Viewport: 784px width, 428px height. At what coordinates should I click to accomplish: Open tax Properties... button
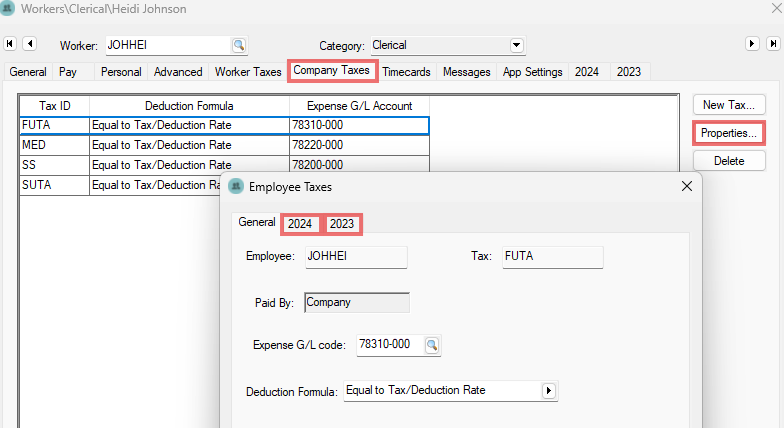click(x=729, y=133)
